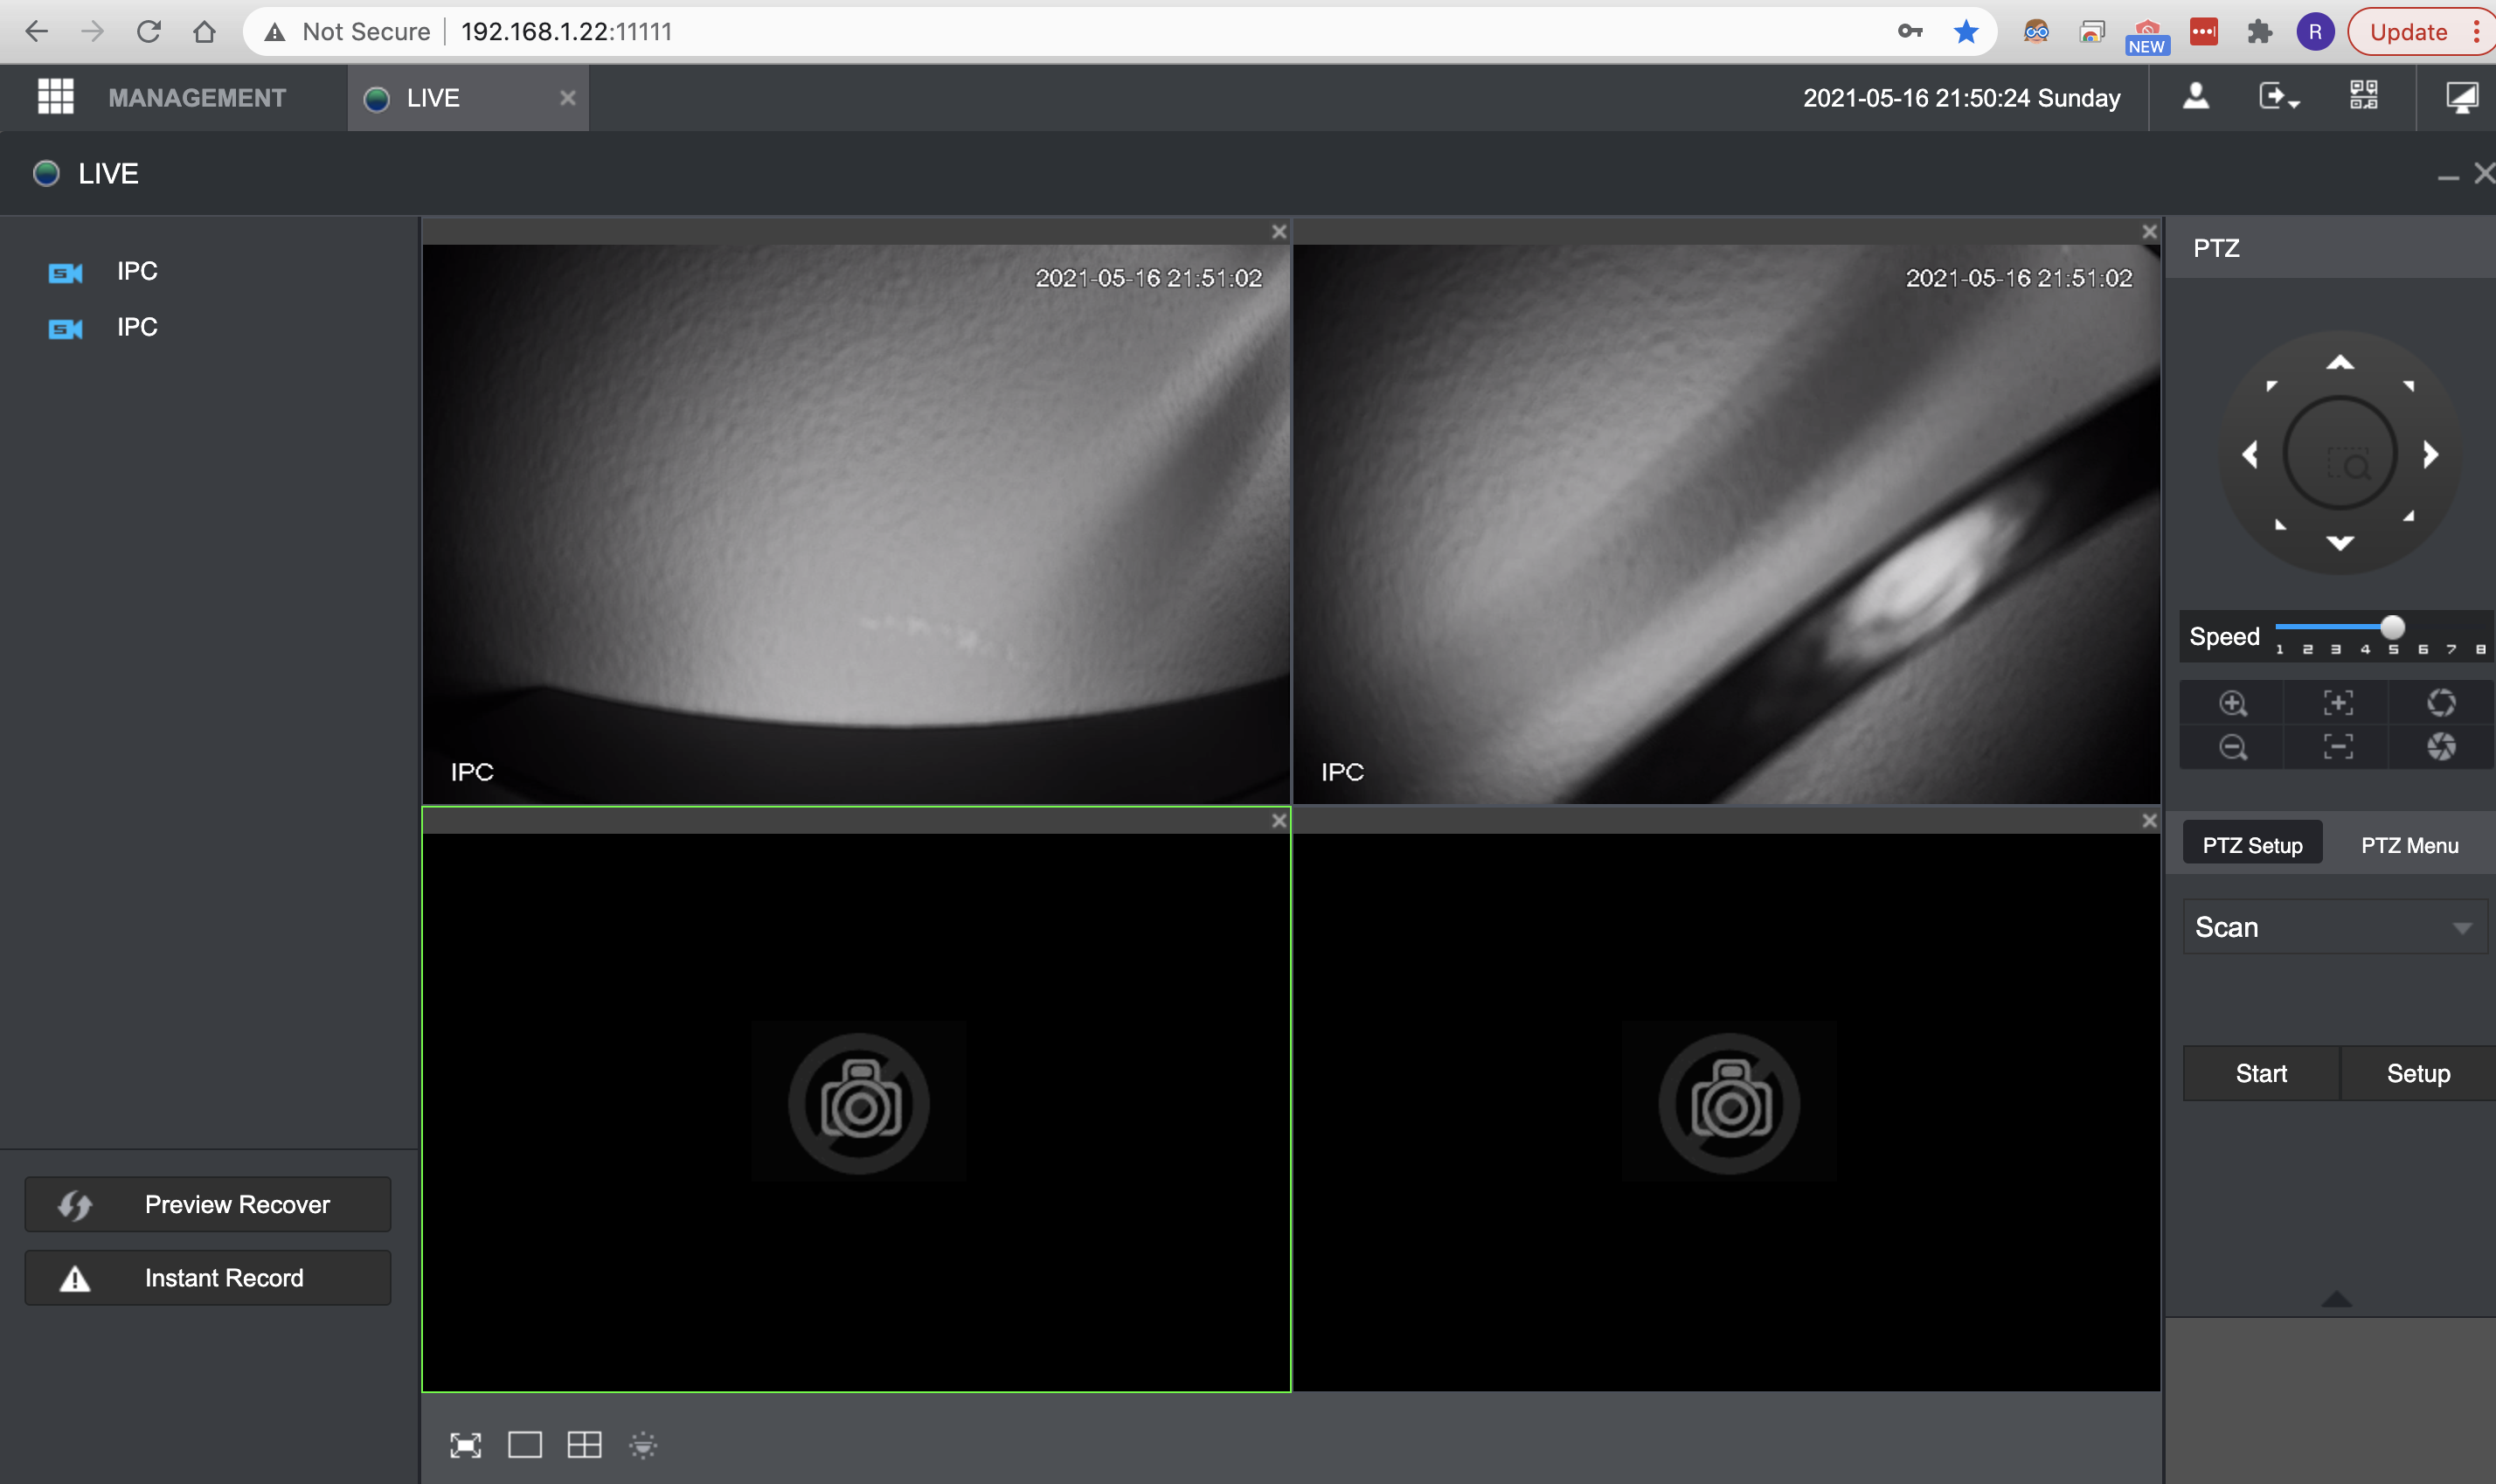Select the second IPC camera in list
The width and height of the screenshot is (2496, 1484).
pyautogui.click(x=136, y=327)
